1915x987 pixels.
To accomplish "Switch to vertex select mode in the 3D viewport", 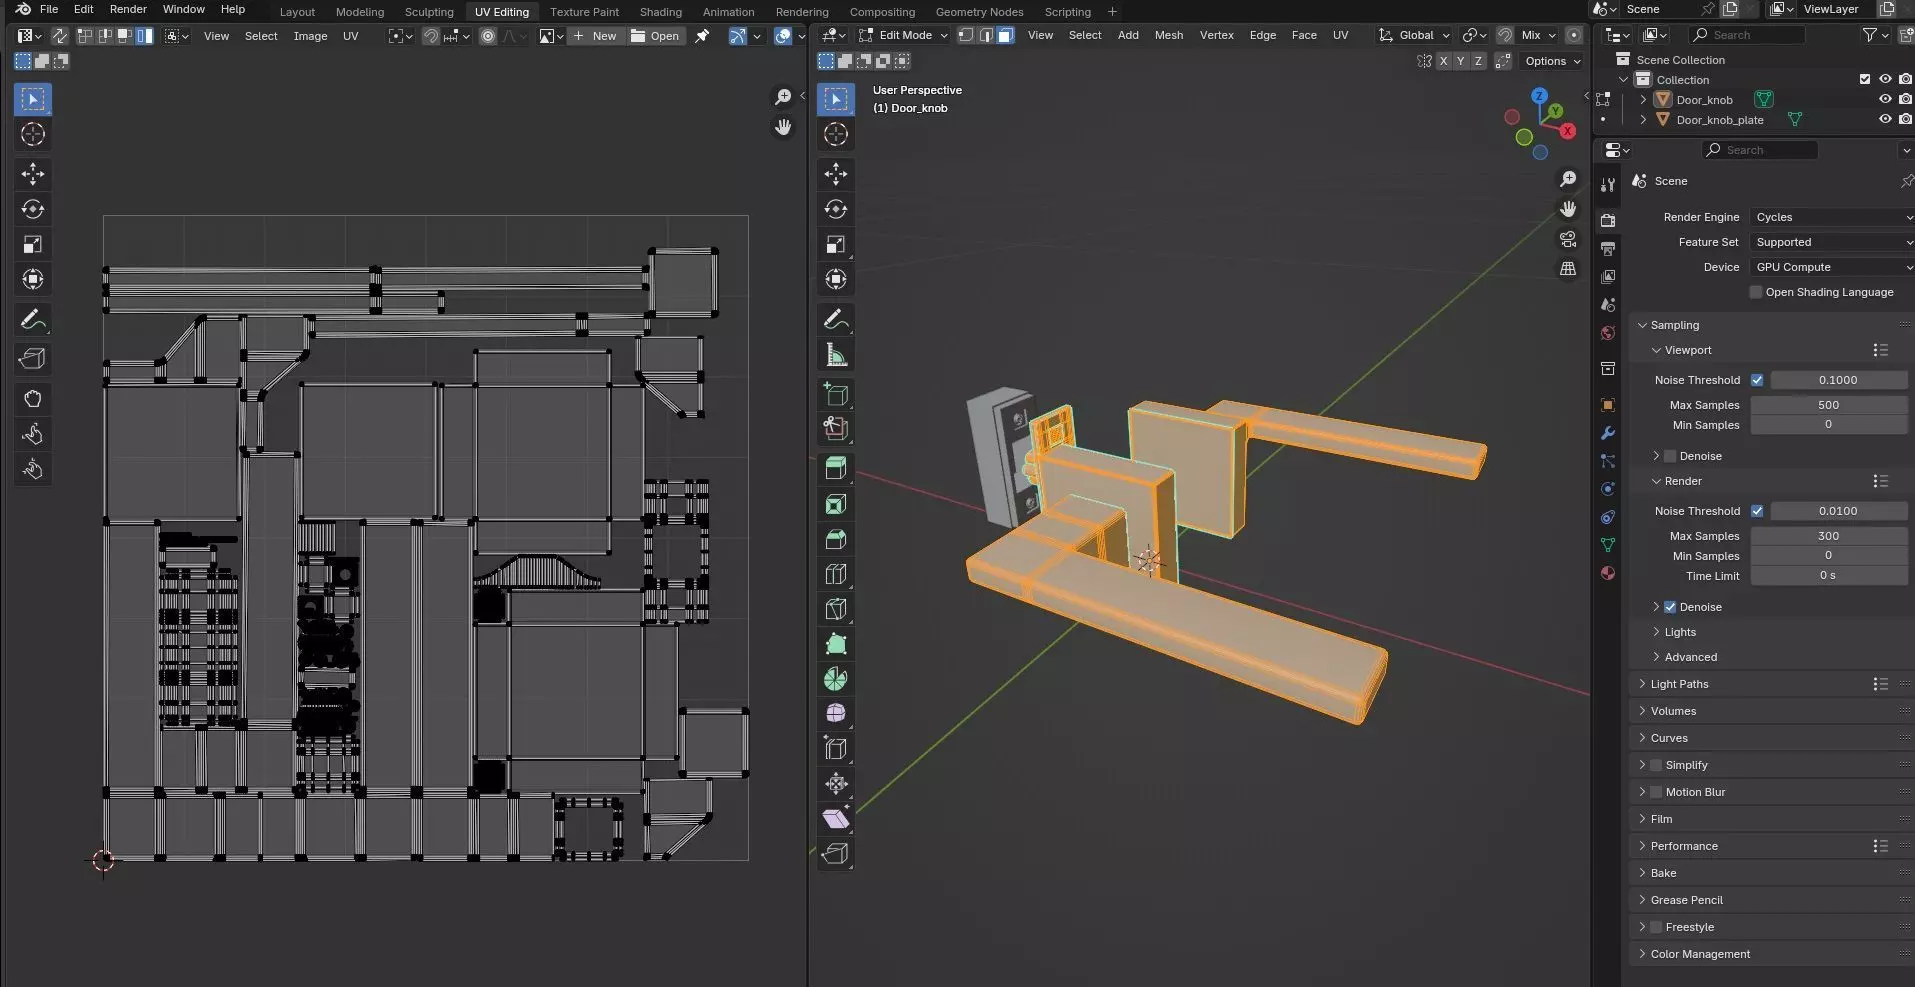I will [966, 35].
